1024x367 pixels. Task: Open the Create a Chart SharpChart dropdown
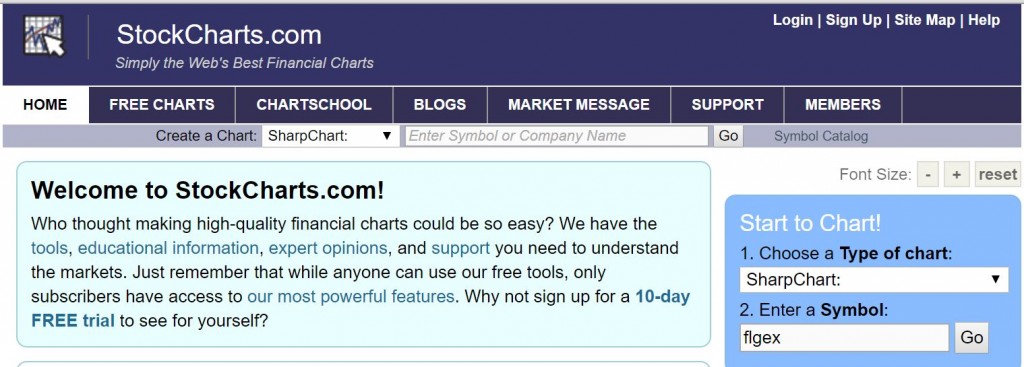point(330,136)
